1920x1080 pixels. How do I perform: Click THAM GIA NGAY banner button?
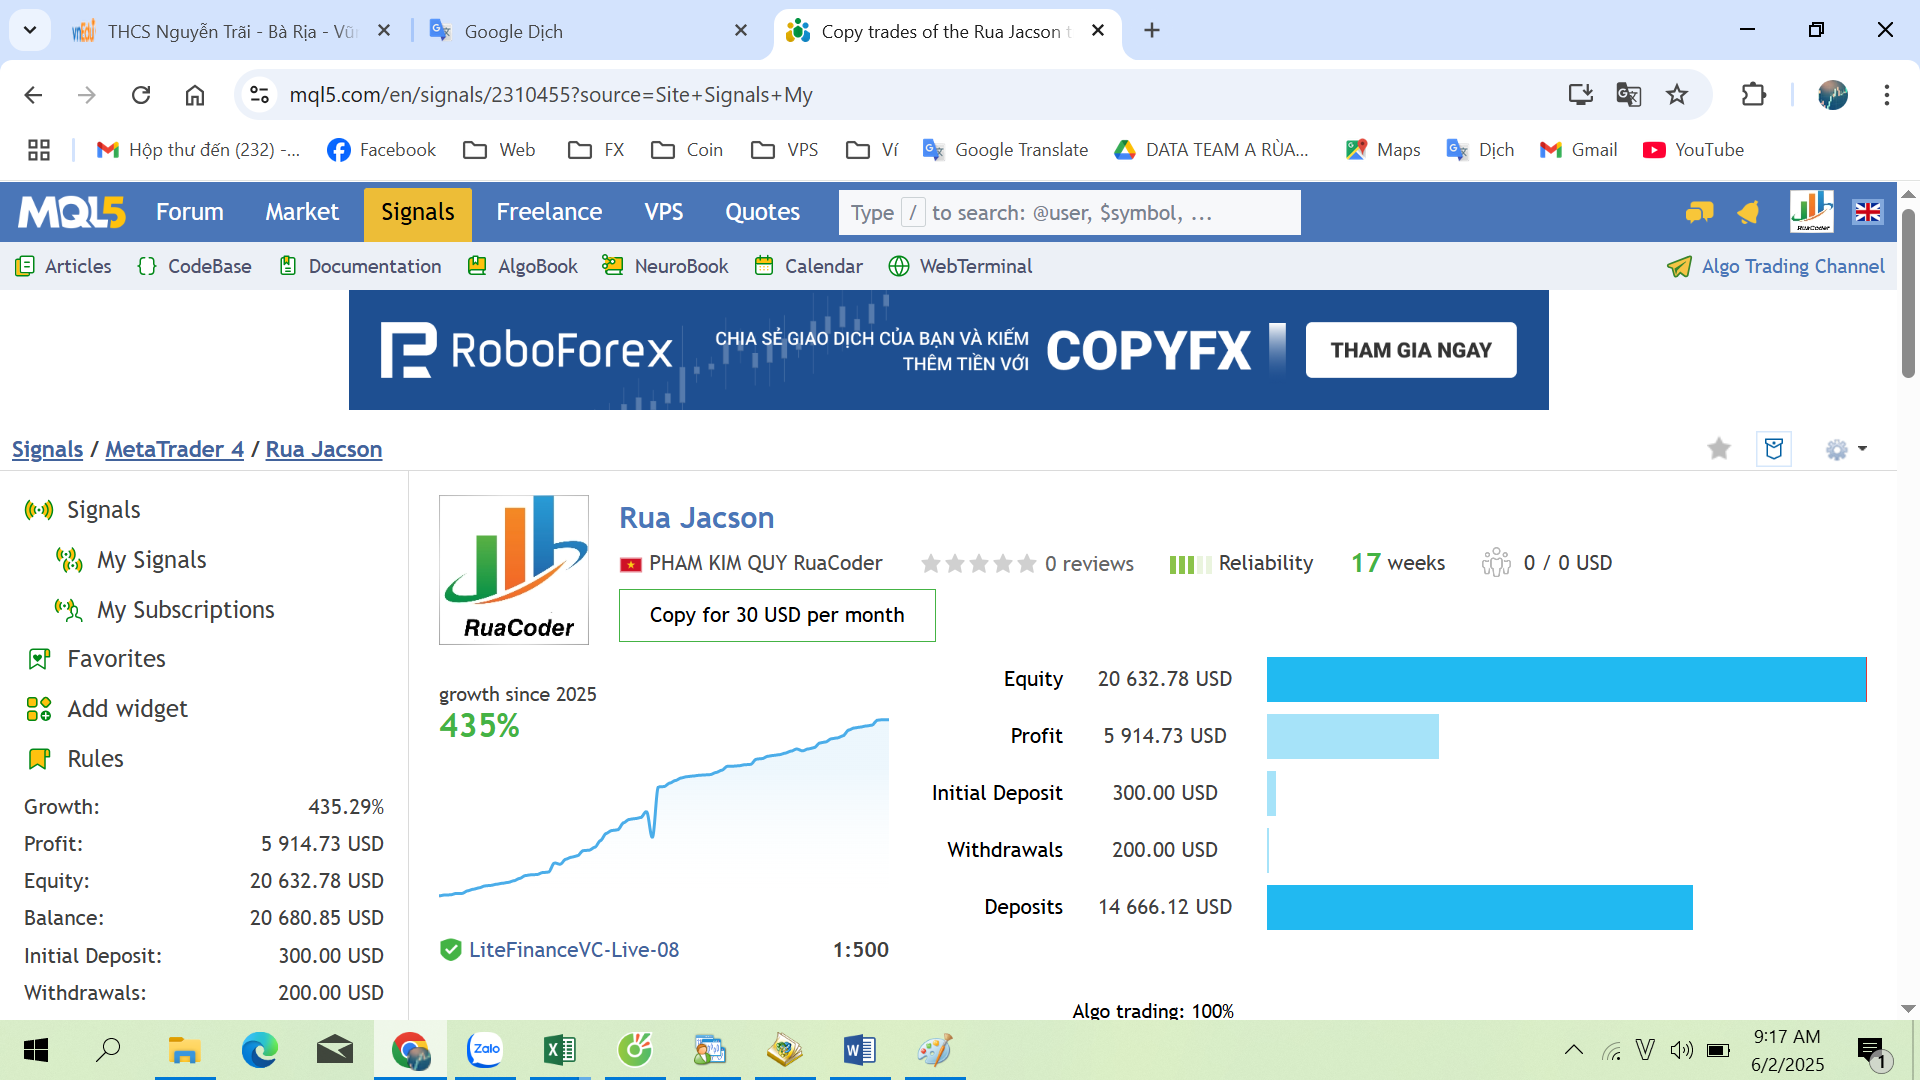[x=1411, y=350]
